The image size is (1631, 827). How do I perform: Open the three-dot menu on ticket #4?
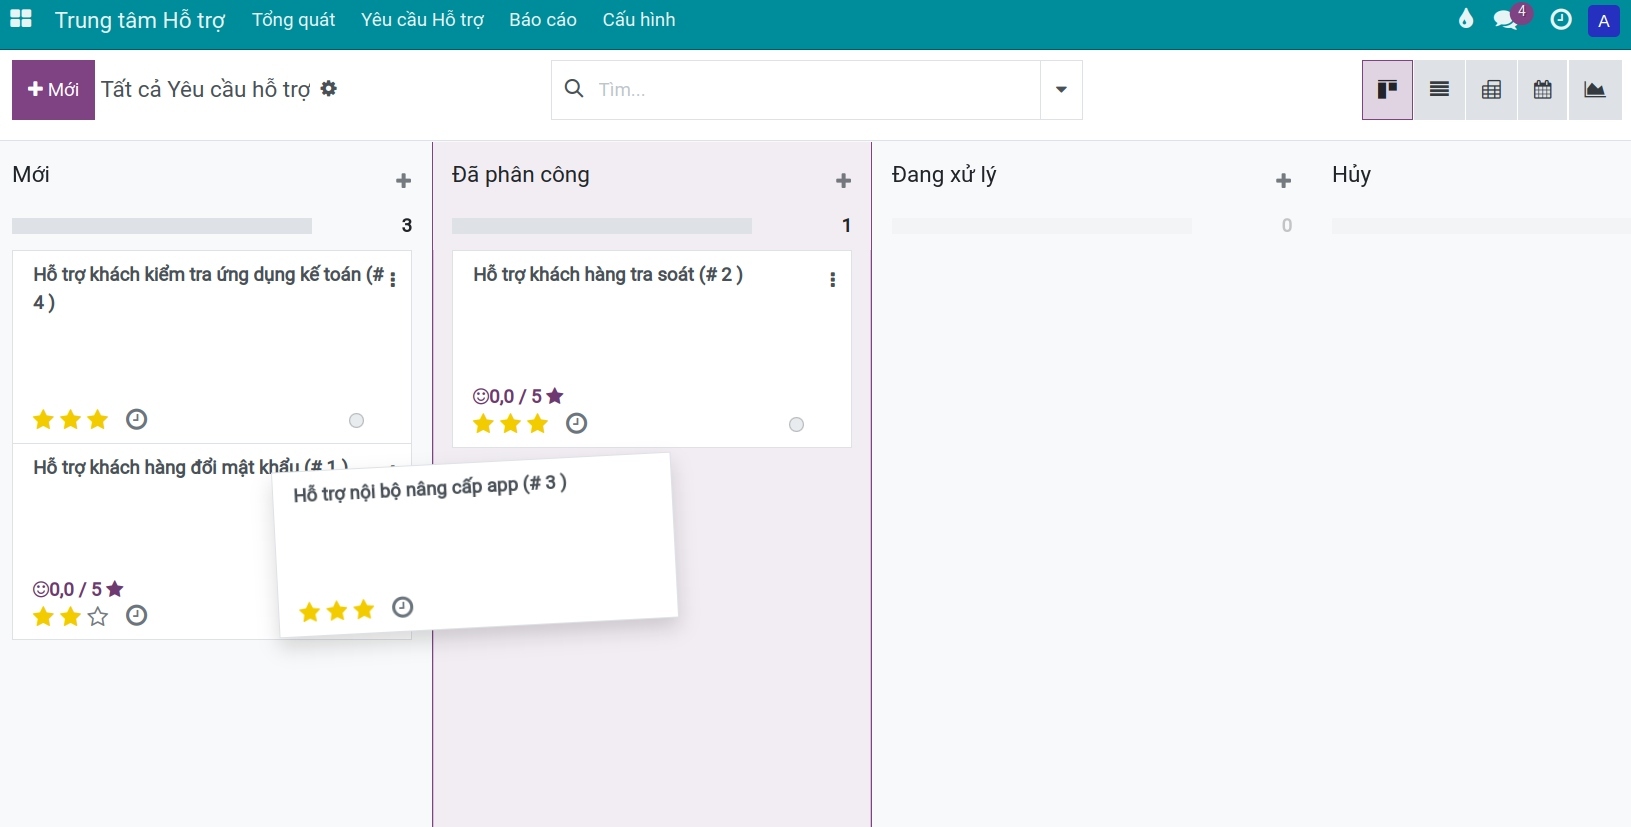click(x=393, y=280)
